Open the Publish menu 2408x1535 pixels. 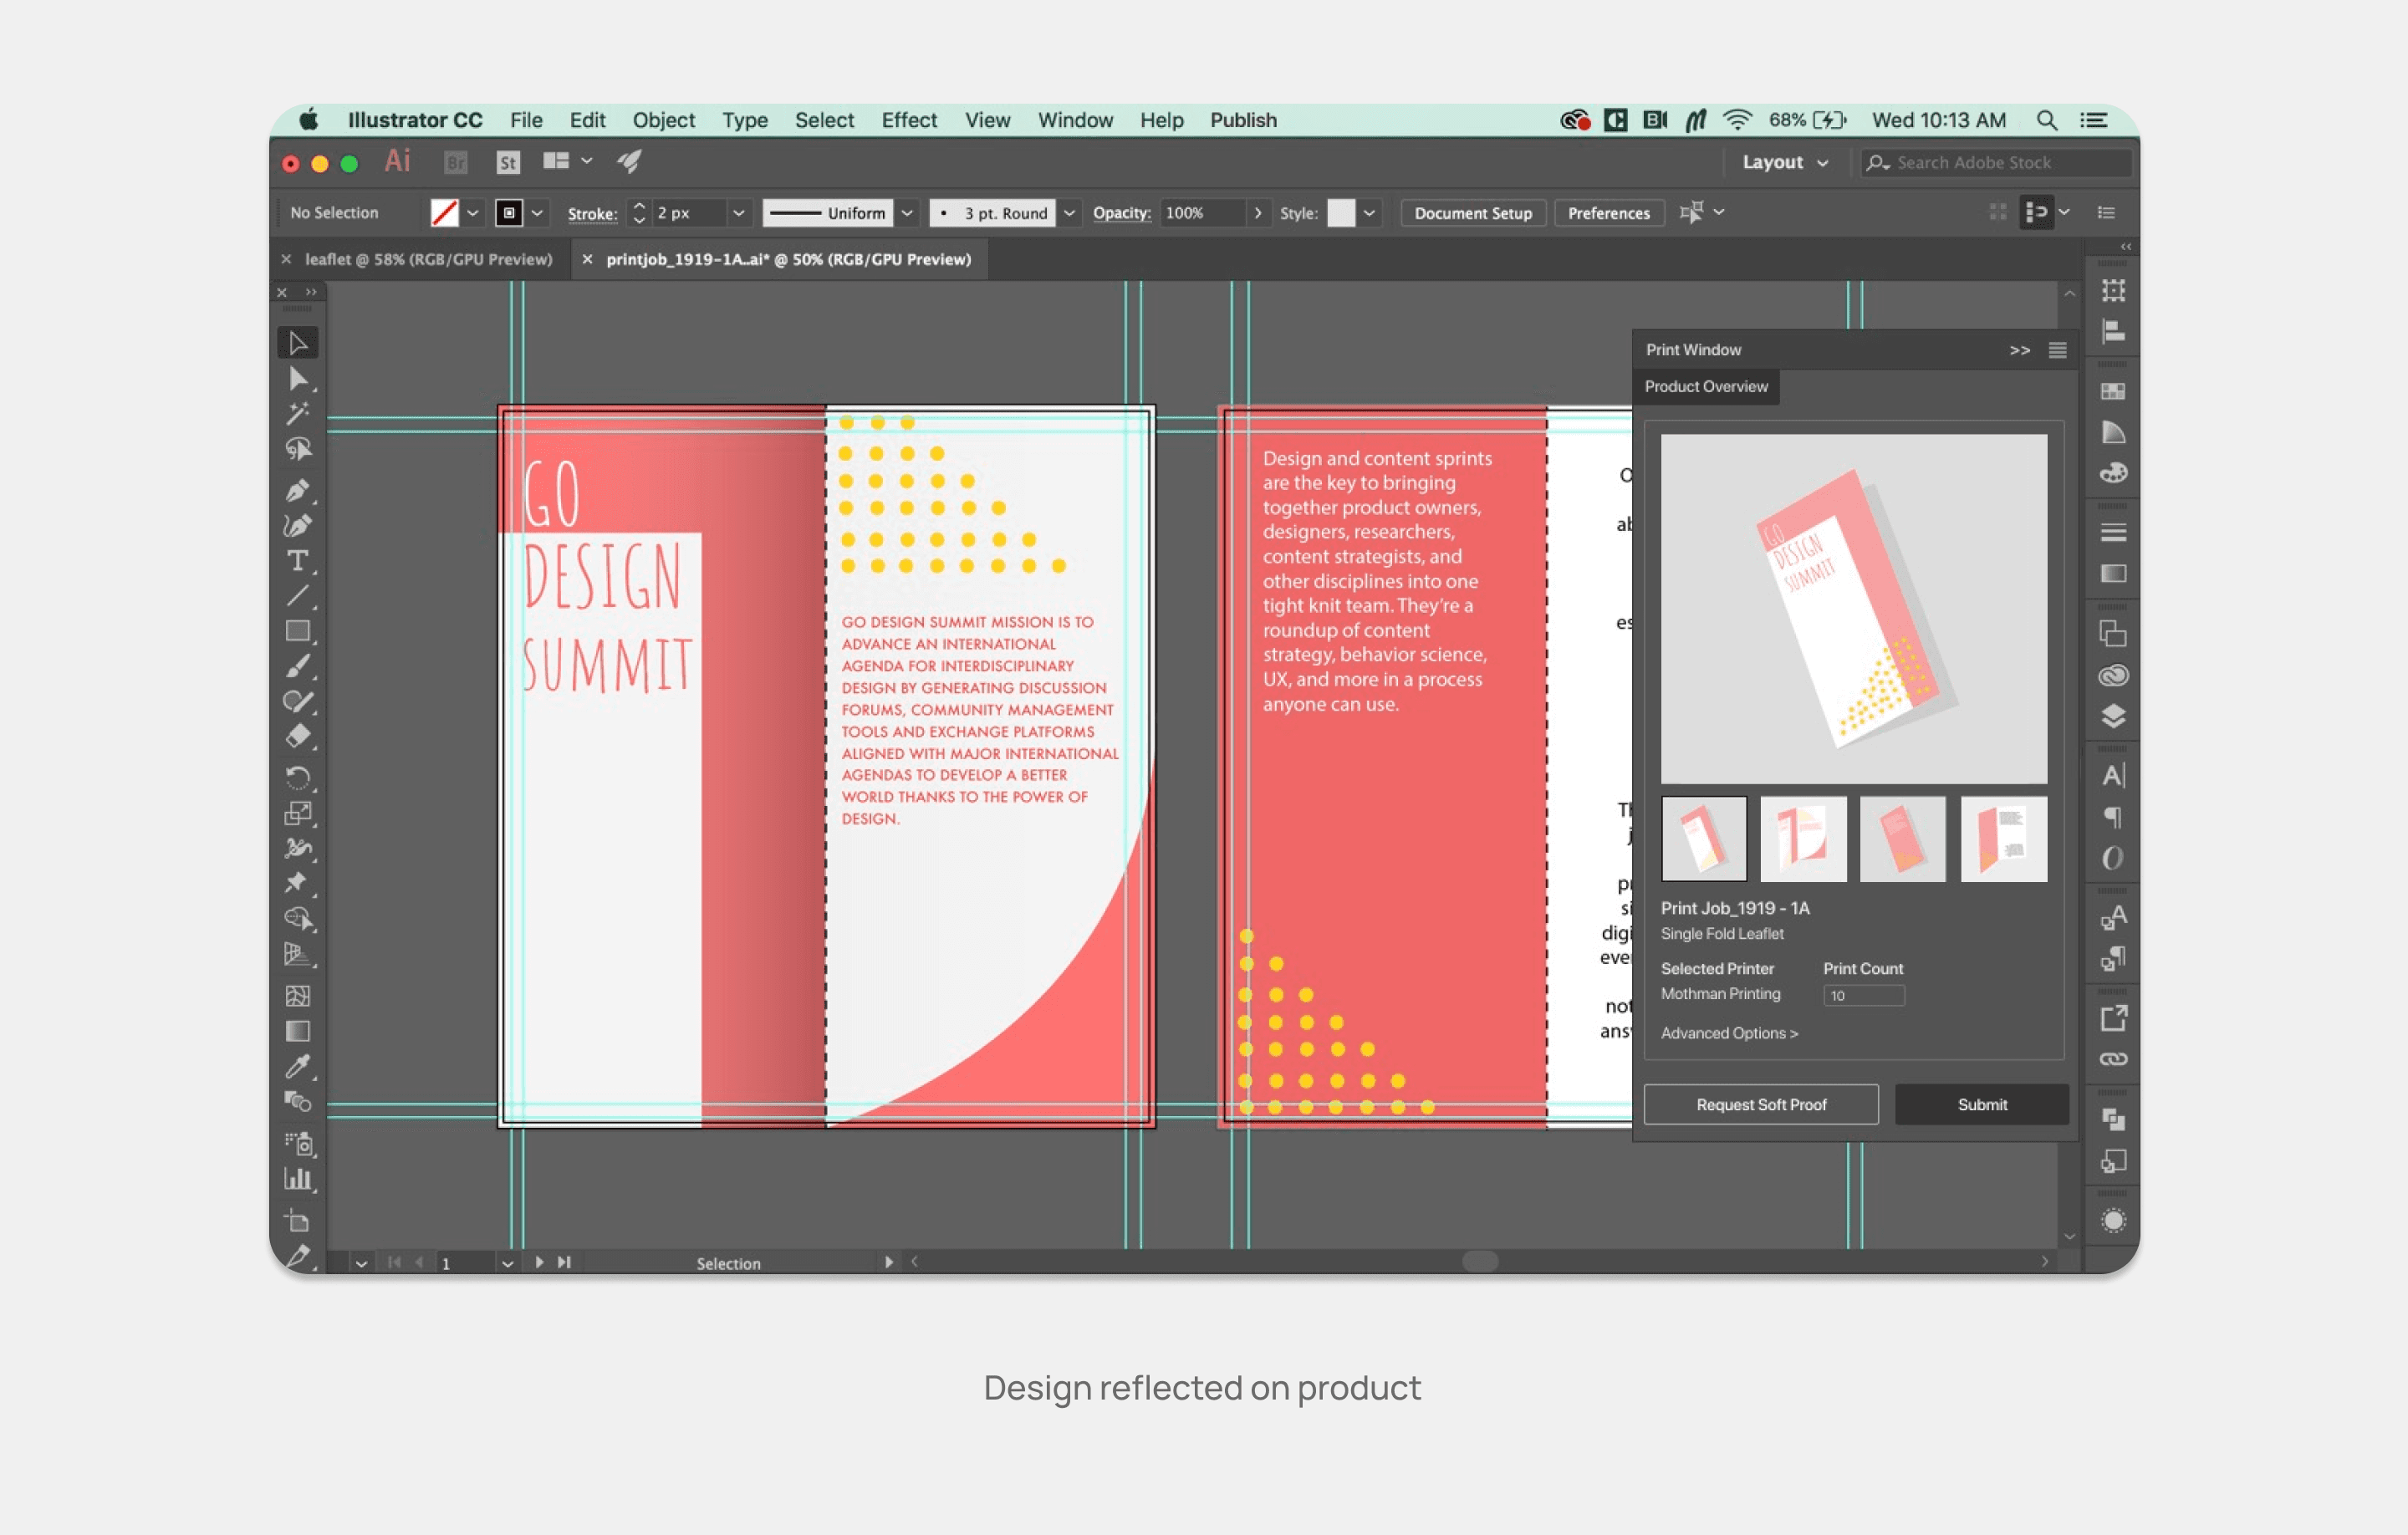click(1243, 120)
